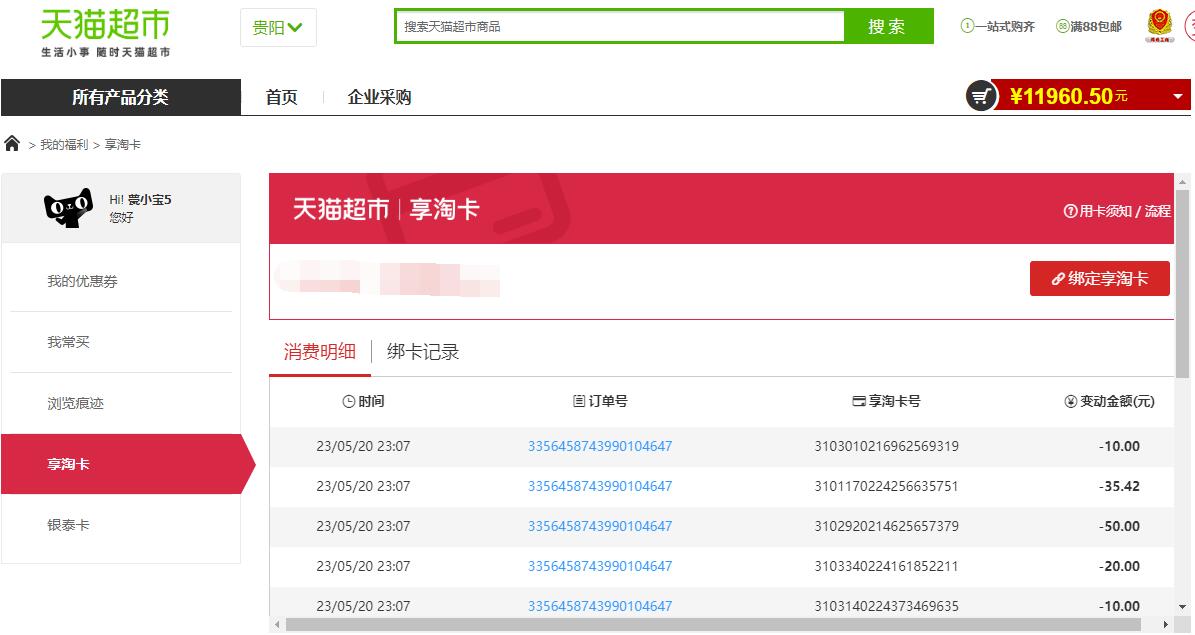Open 一站式购齐 link

point(998,27)
